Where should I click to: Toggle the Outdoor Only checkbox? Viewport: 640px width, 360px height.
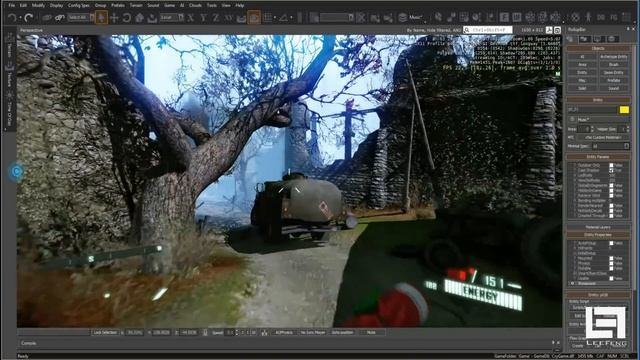point(611,165)
